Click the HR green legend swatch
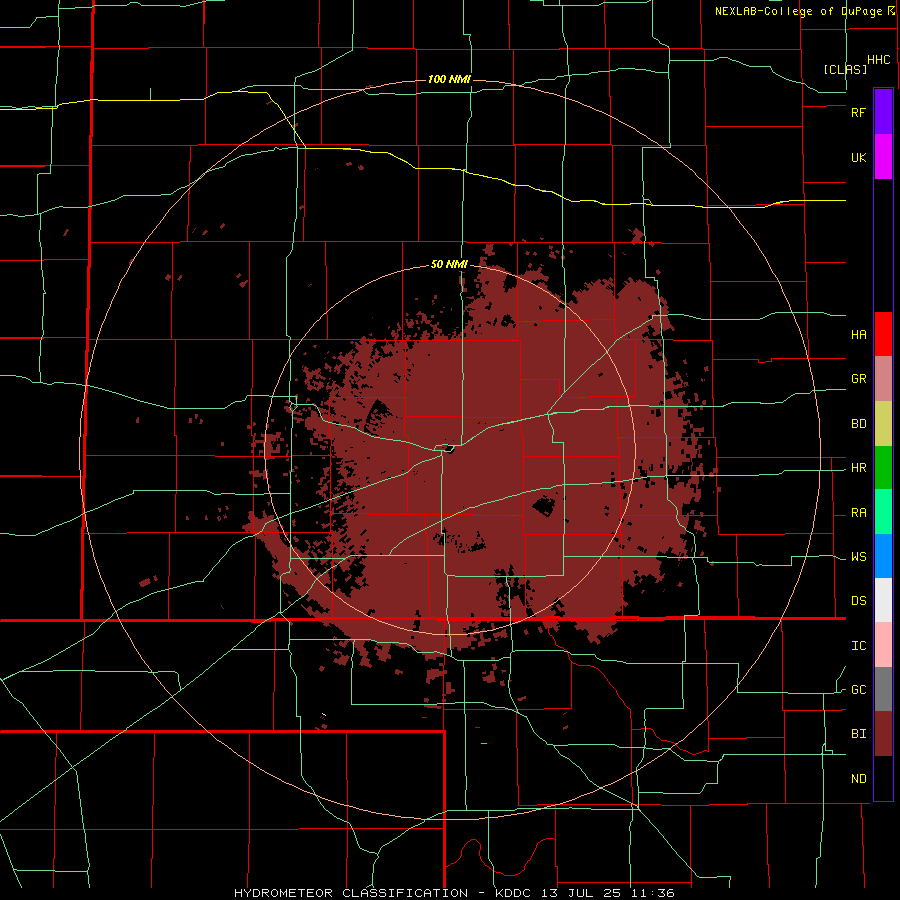900x900 pixels. [x=883, y=468]
